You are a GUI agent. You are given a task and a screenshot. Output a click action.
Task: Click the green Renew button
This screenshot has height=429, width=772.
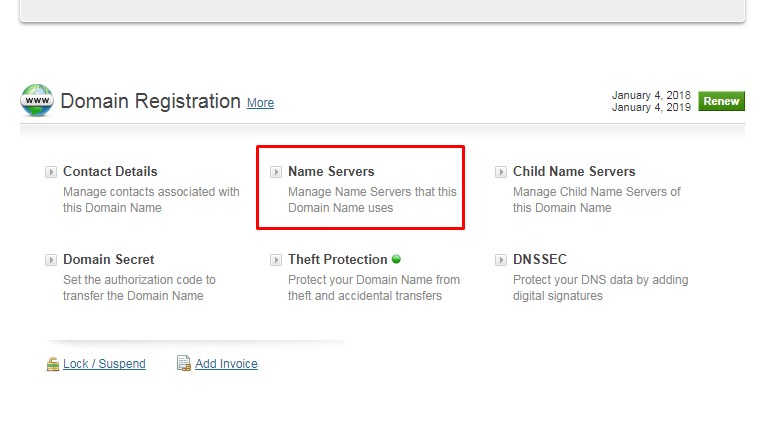(x=721, y=101)
